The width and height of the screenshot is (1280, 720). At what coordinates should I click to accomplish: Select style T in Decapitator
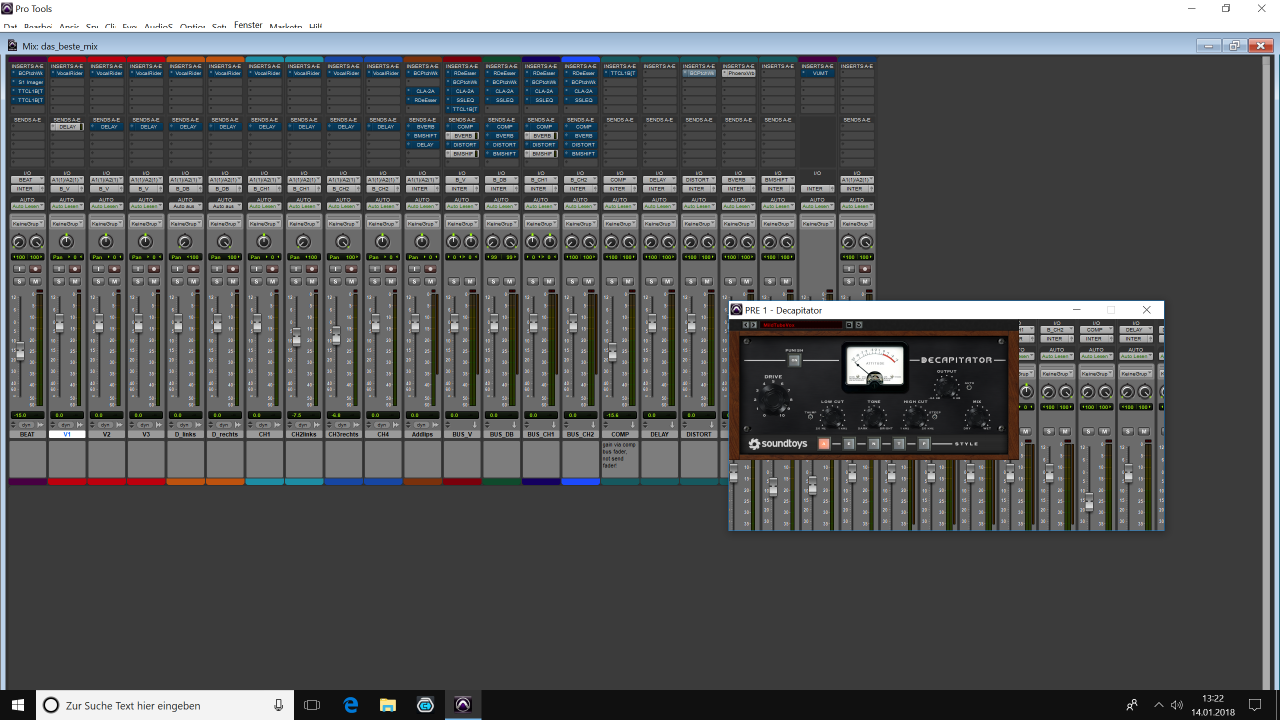coord(899,444)
